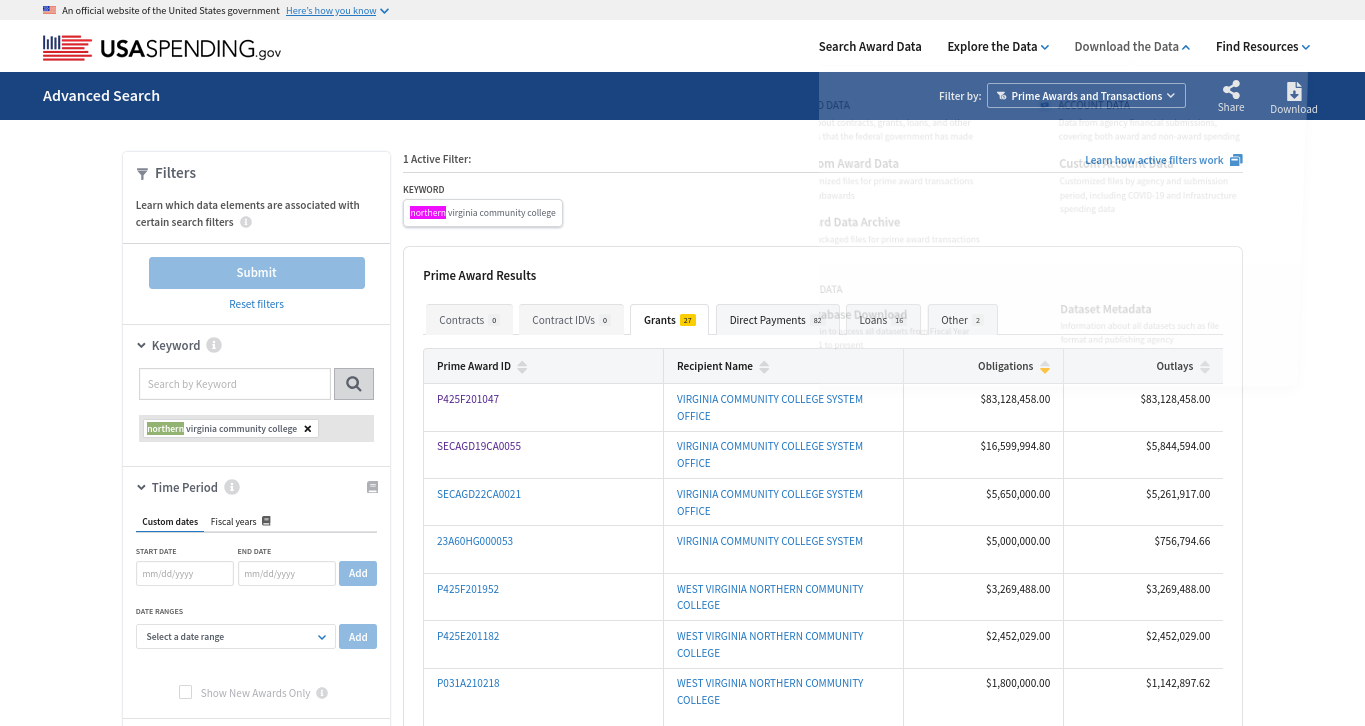Click the US flag icon in the banner
The width and height of the screenshot is (1365, 726).
pos(49,10)
